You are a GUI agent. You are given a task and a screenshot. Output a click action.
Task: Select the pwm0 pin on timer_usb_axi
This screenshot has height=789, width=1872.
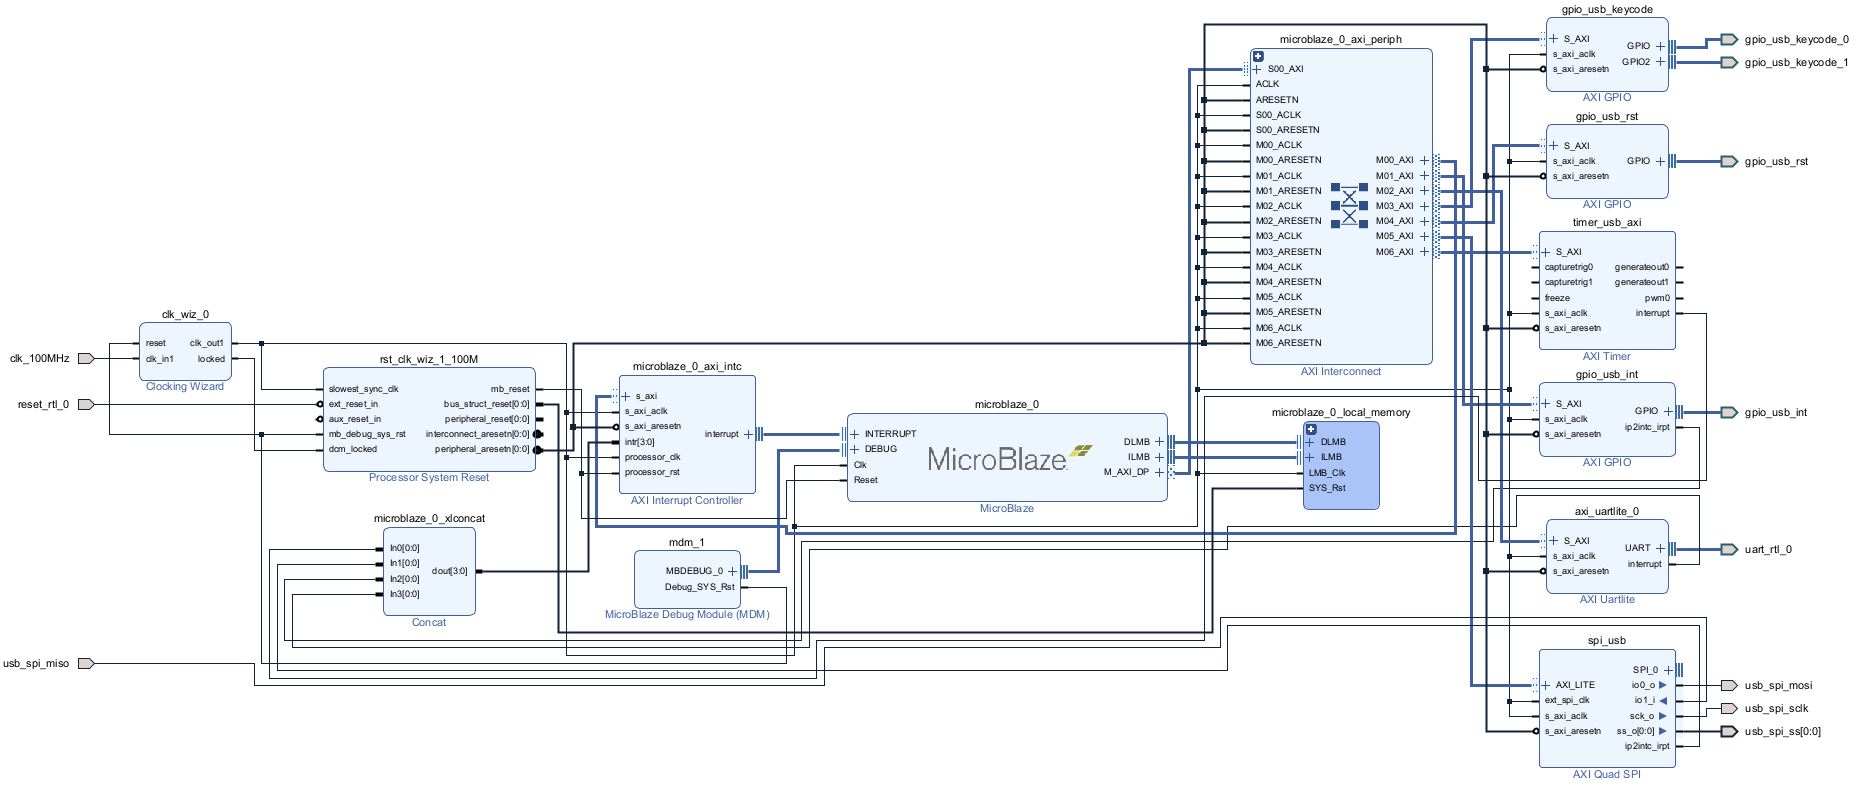[x=1657, y=298]
